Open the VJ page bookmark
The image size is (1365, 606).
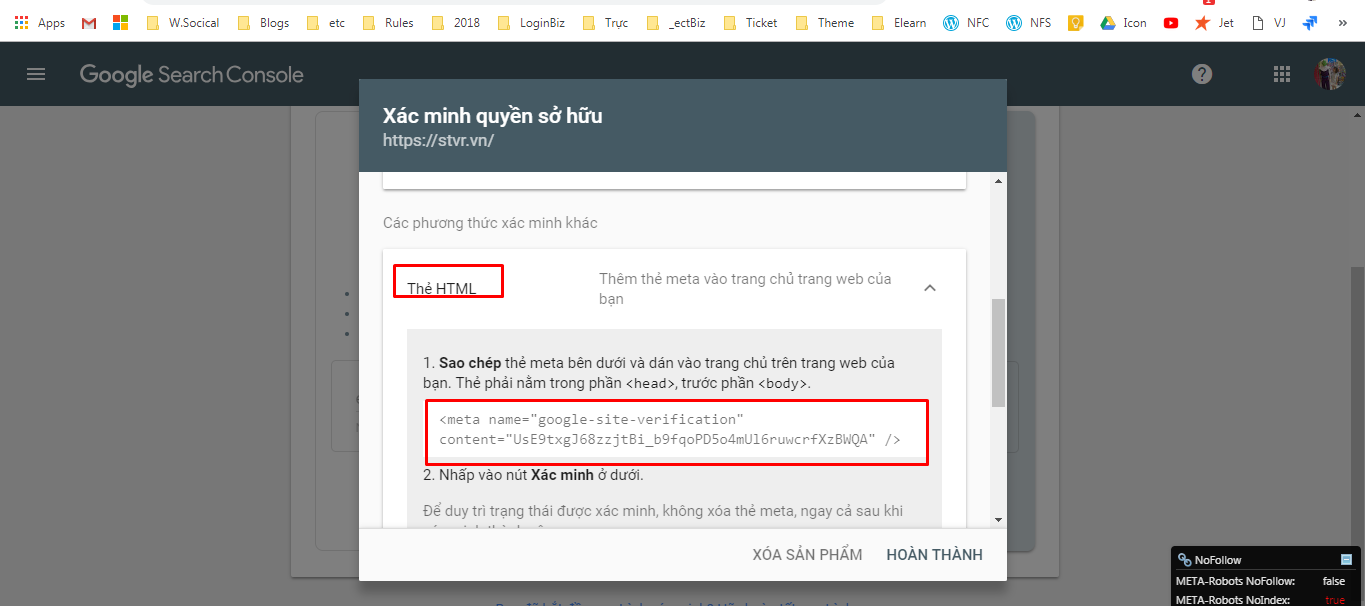pos(1268,22)
